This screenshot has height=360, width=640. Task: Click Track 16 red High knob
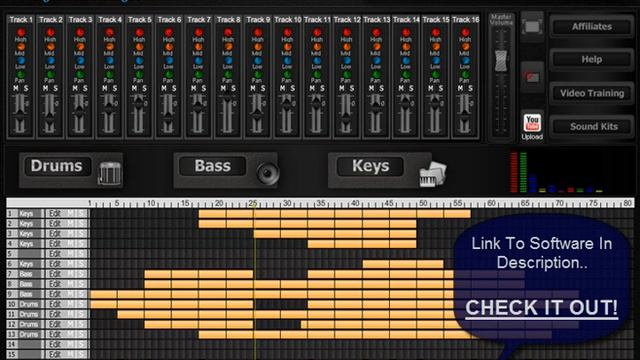pyautogui.click(x=465, y=32)
